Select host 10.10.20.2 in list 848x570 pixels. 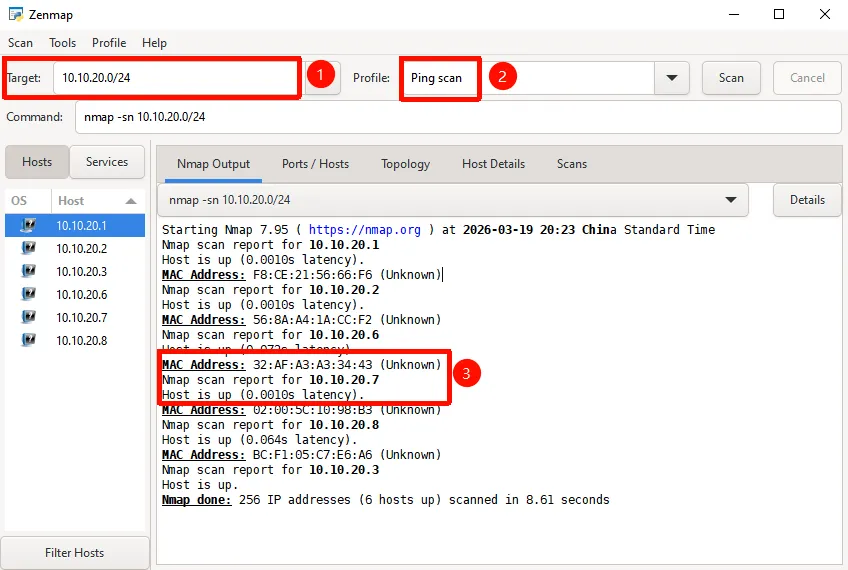[x=75, y=248]
